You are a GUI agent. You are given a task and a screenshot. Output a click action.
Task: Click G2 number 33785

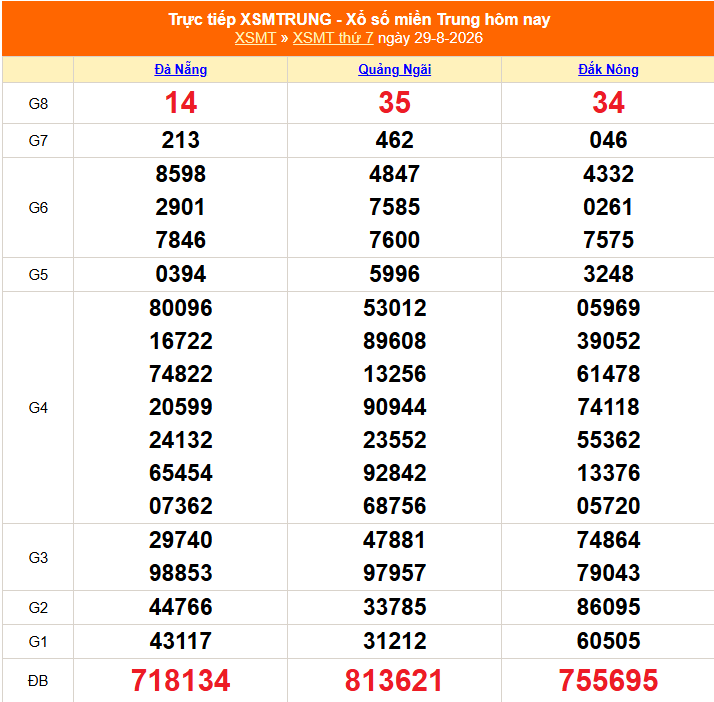pyautogui.click(x=394, y=607)
